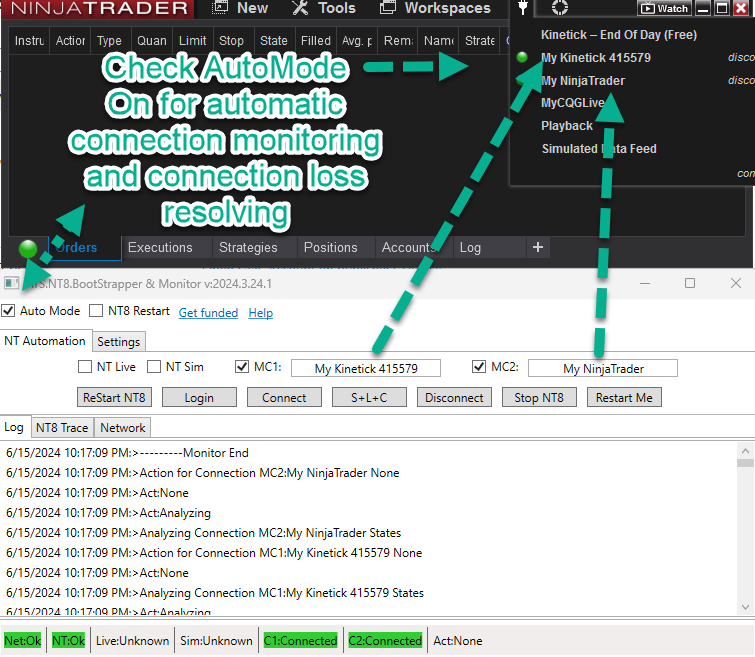Switch to the Log tab in NinjaTrader Control Center

point(470,248)
